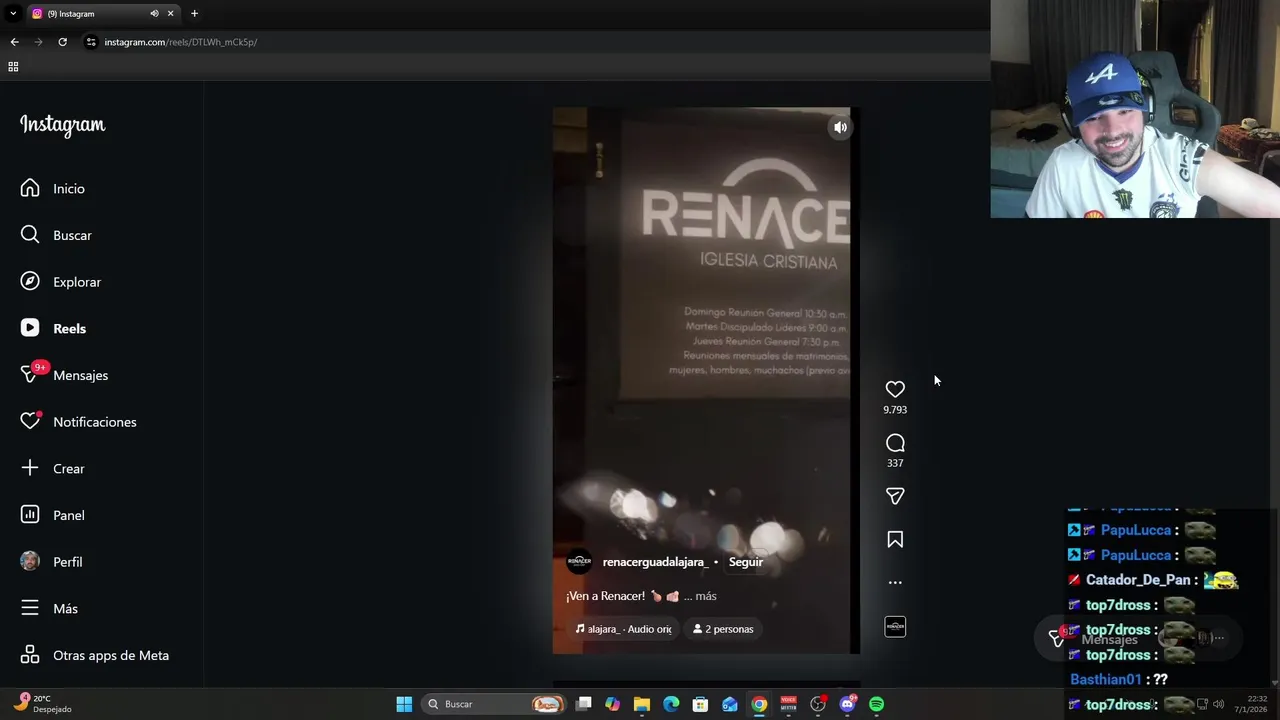Open Task View from the taskbar
Viewport: 1280px width, 720px height.
click(584, 704)
